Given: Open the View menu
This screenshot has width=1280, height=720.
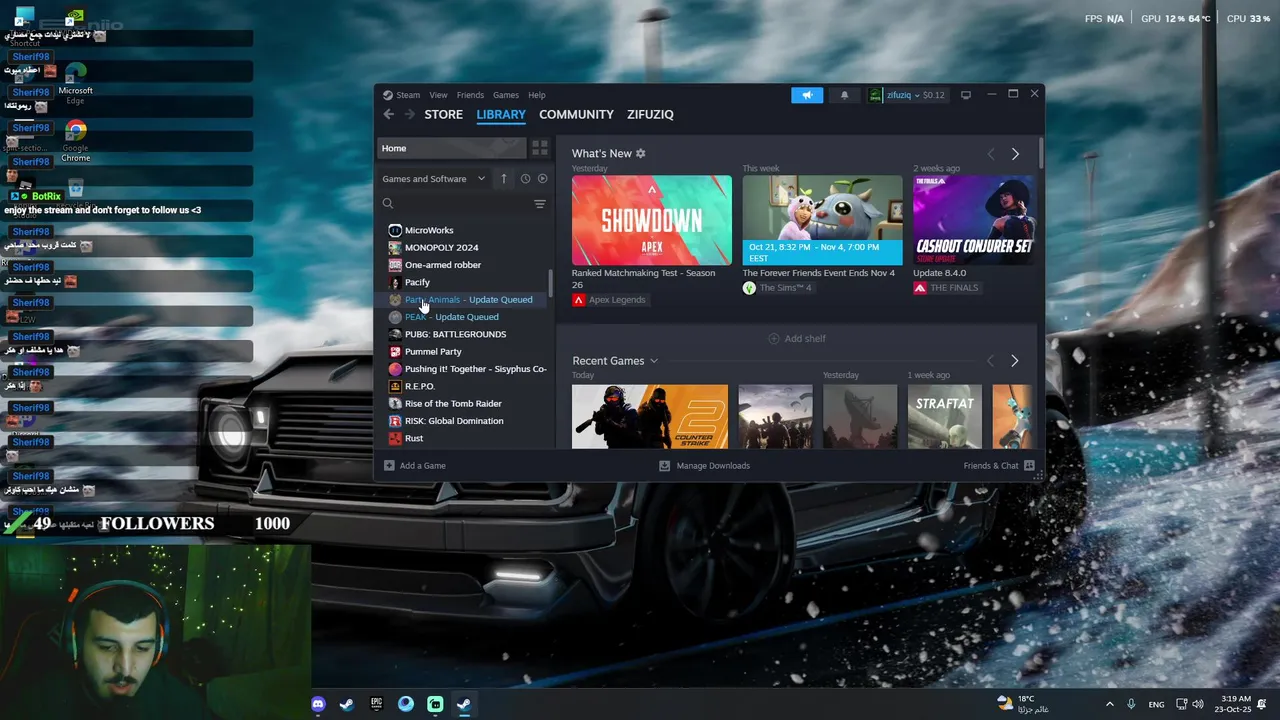Looking at the screenshot, I should click(x=438, y=95).
